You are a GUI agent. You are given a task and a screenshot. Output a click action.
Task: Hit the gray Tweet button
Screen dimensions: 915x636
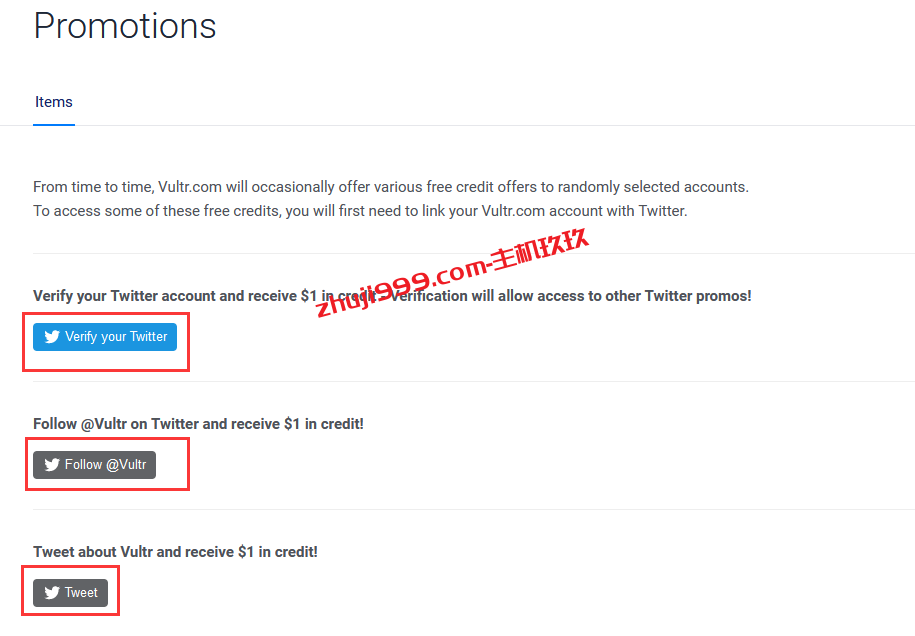point(71,593)
